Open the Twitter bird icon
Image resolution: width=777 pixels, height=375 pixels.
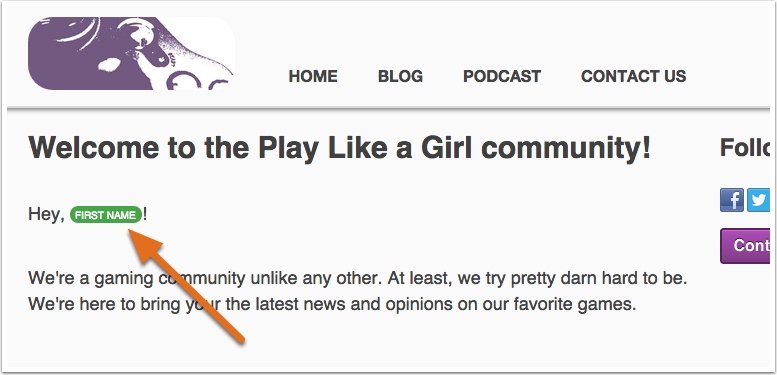point(758,200)
